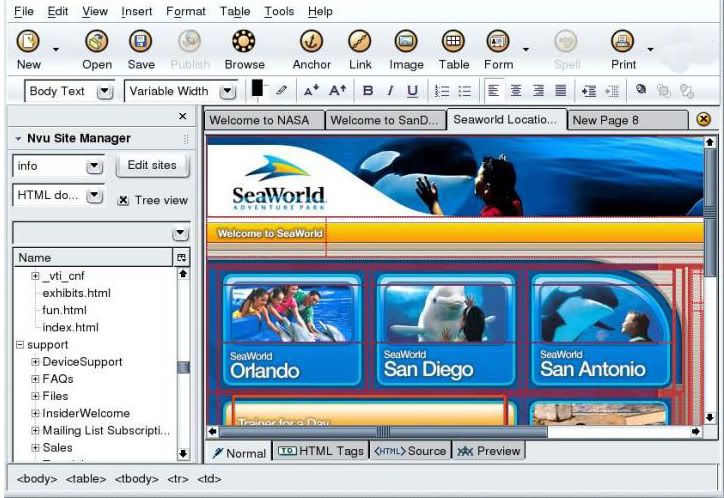Click the editor horizontal scrollbar thumb

383,432
